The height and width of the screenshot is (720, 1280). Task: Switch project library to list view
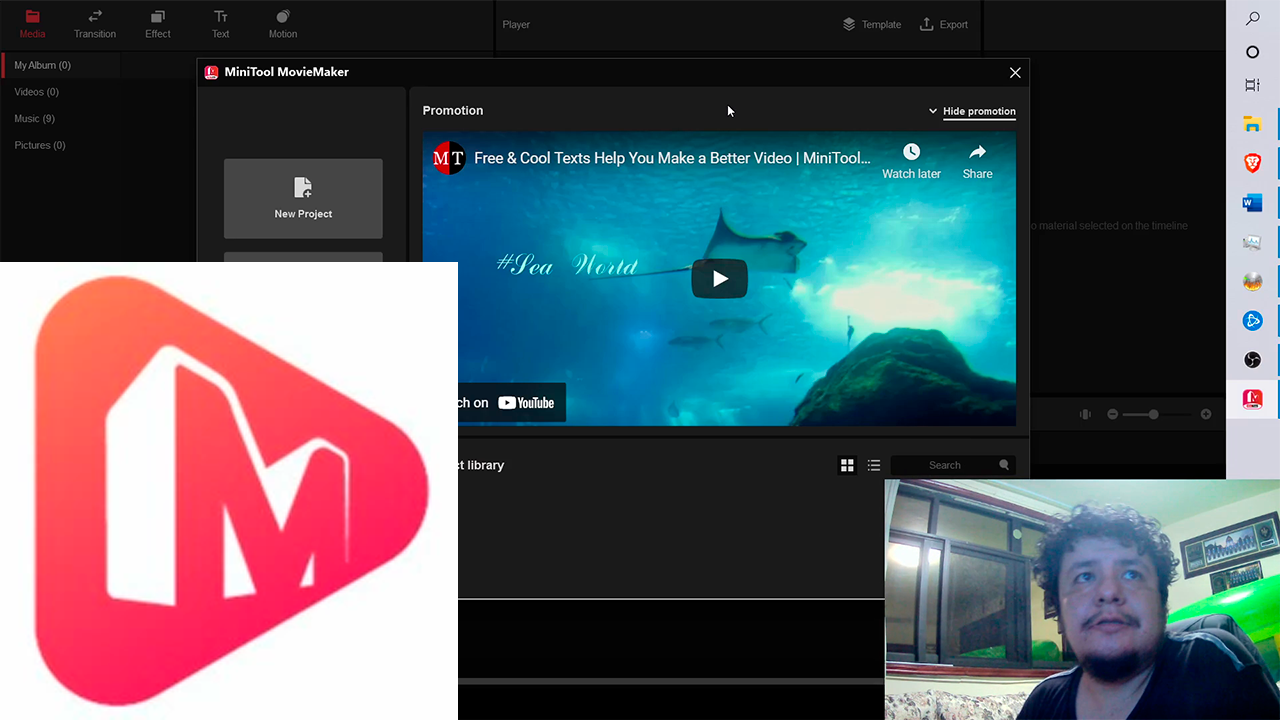pyautogui.click(x=874, y=465)
